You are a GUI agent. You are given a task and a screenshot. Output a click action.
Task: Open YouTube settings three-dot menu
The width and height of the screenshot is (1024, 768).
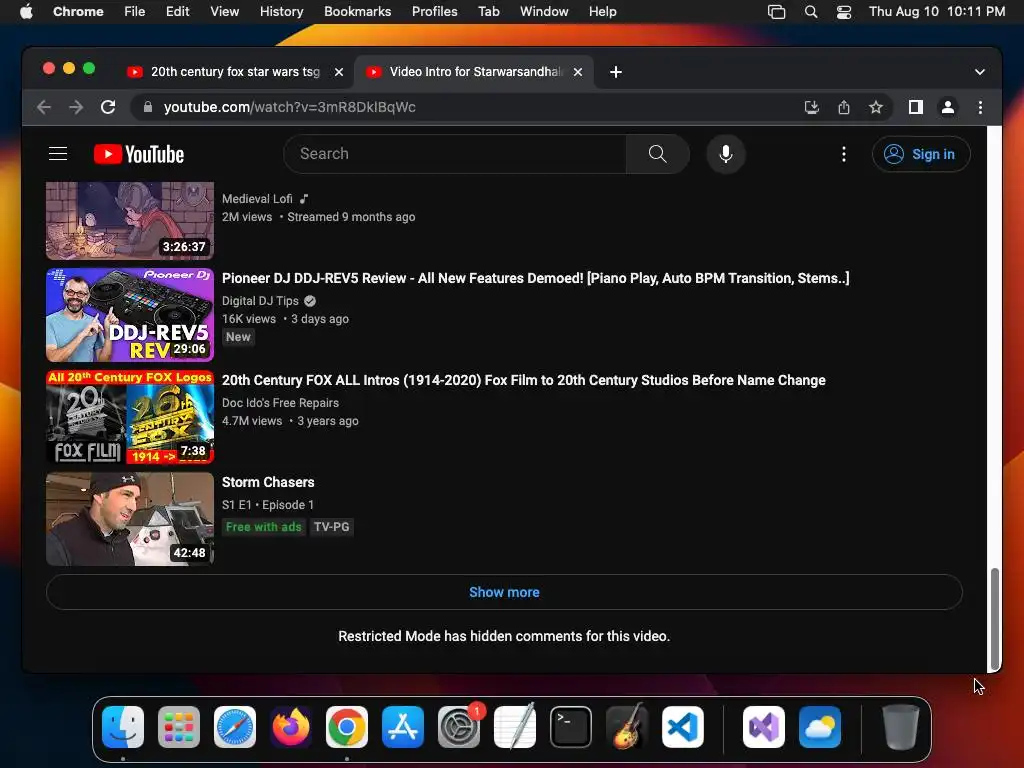844,154
